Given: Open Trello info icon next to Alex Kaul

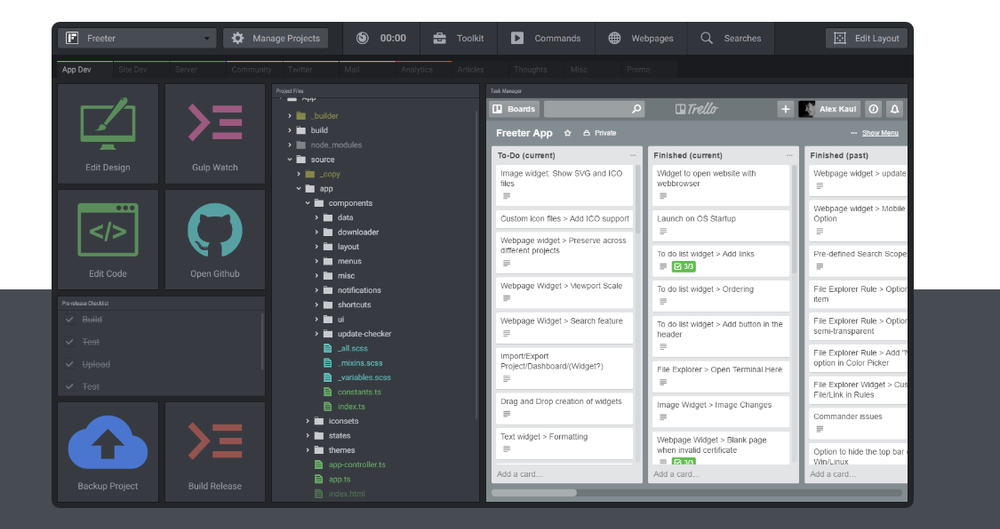Looking at the screenshot, I should point(874,109).
